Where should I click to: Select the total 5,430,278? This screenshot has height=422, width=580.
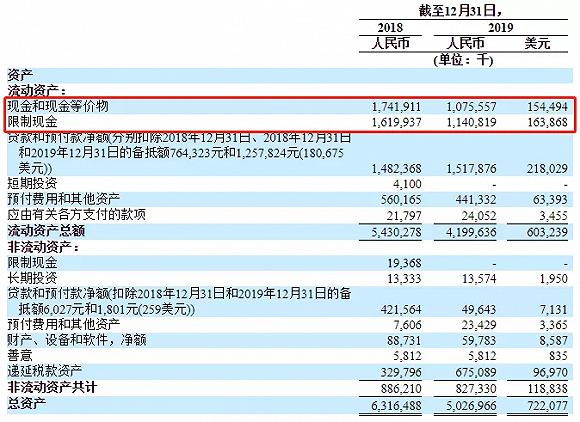click(x=396, y=232)
